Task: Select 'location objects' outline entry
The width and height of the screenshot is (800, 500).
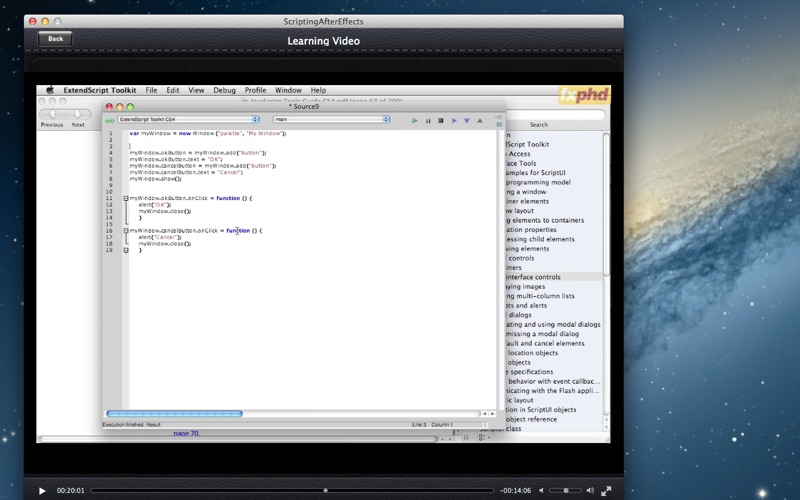Action: (x=533, y=353)
